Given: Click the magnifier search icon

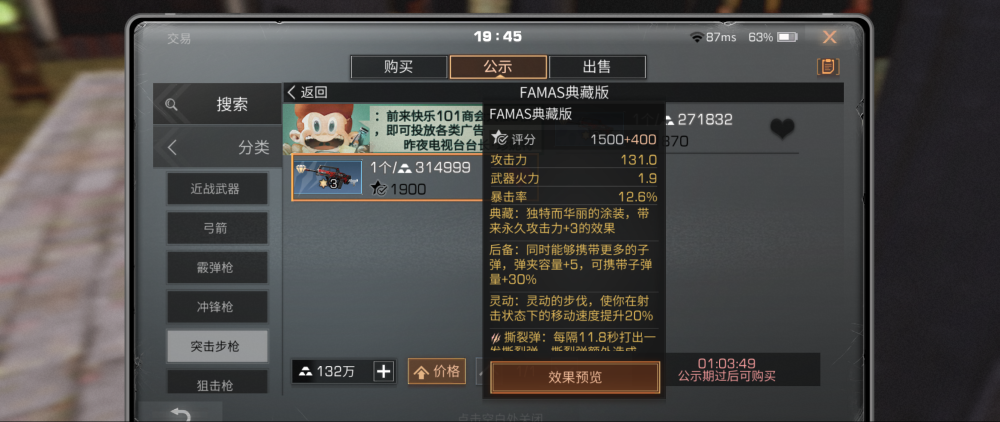Looking at the screenshot, I should point(171,105).
